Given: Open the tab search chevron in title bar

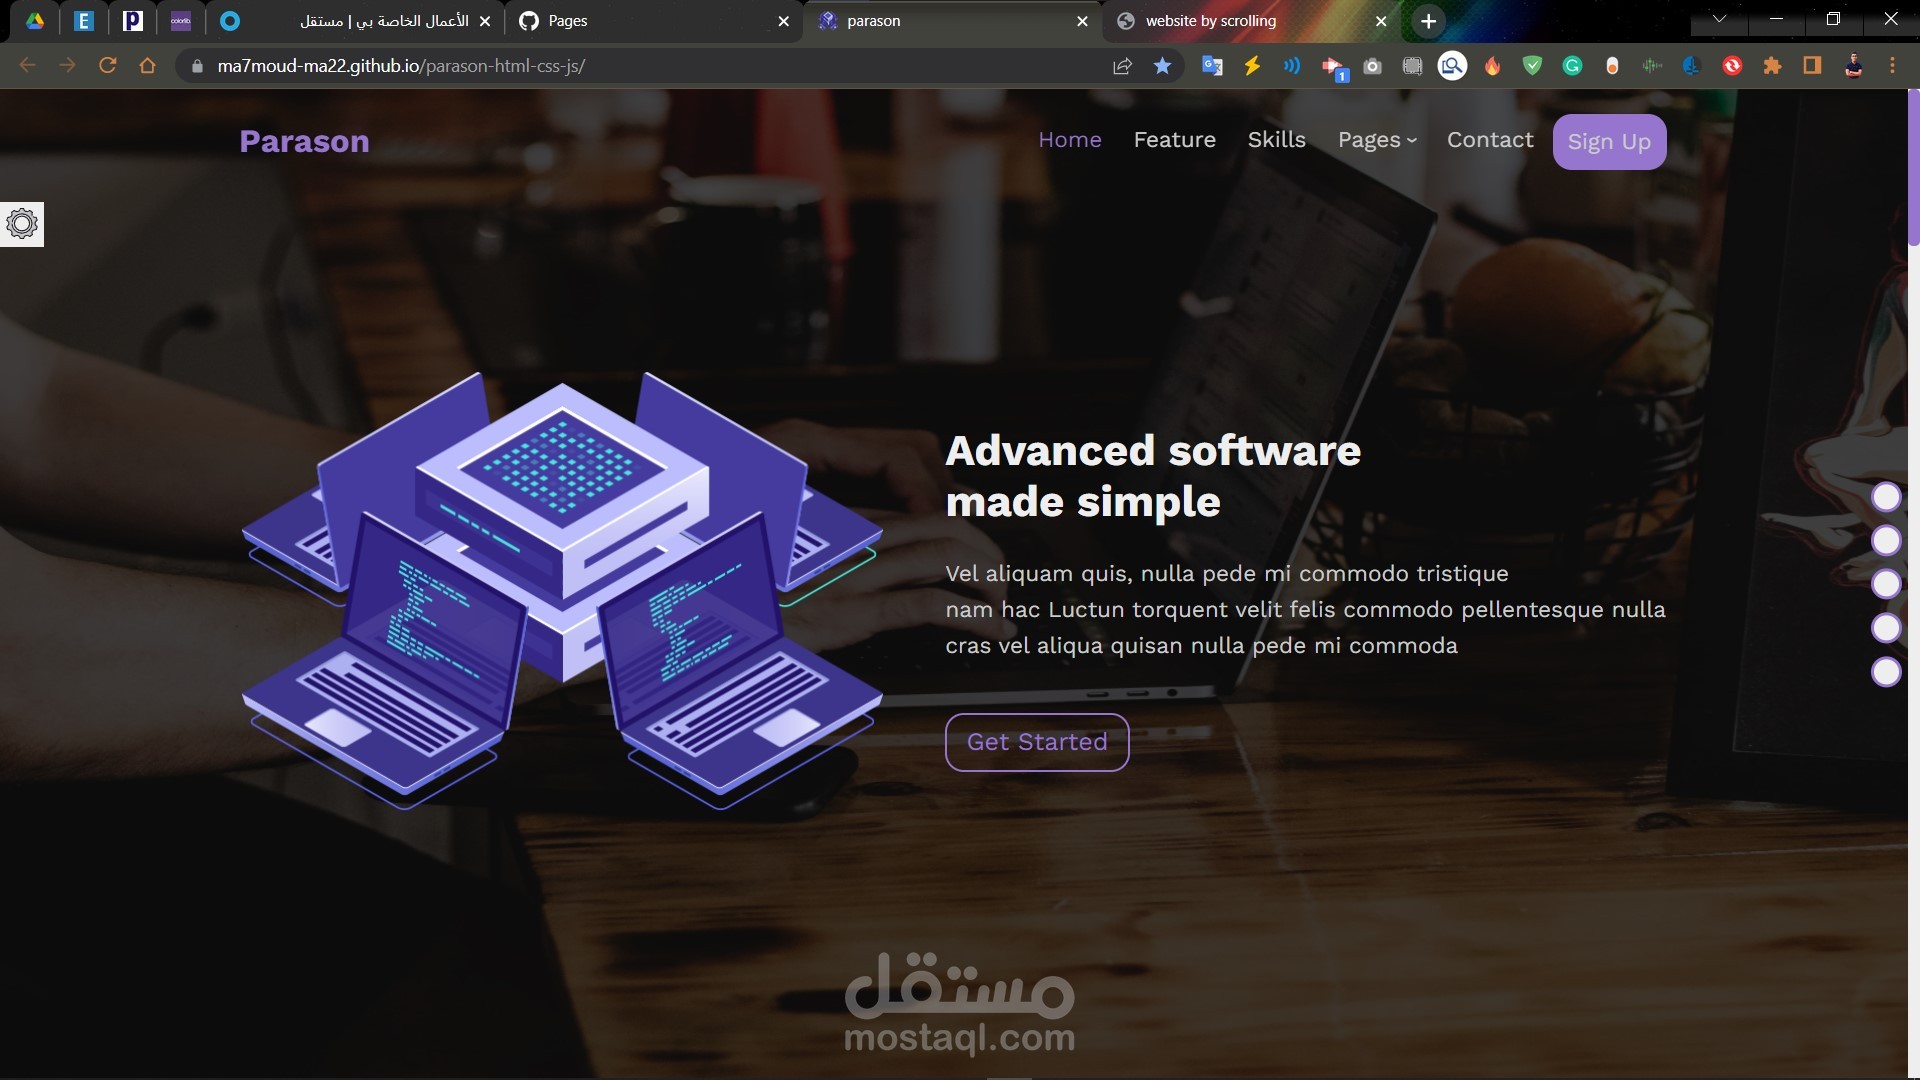Looking at the screenshot, I should [1719, 19].
